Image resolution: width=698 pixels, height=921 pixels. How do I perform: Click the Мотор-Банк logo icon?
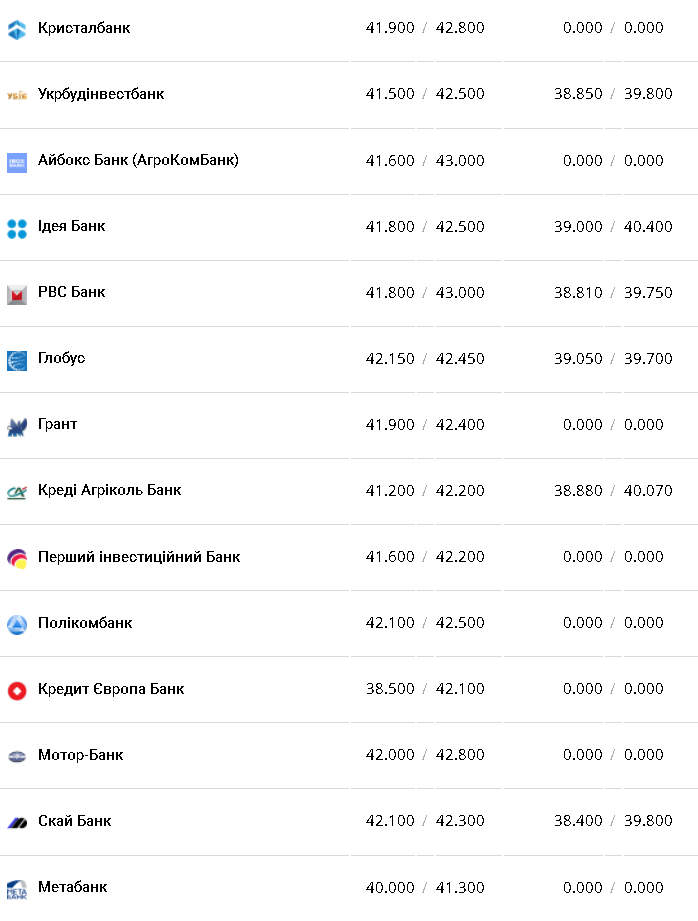pos(16,756)
